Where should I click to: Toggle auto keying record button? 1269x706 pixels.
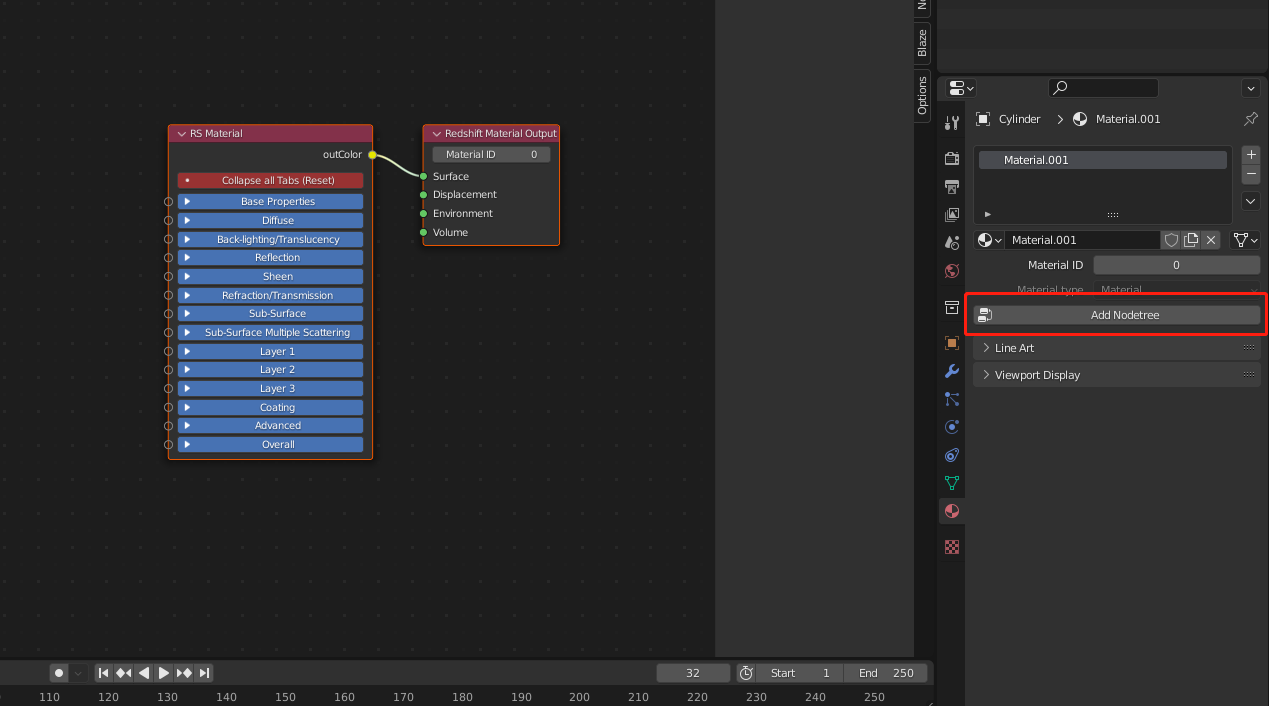[59, 673]
